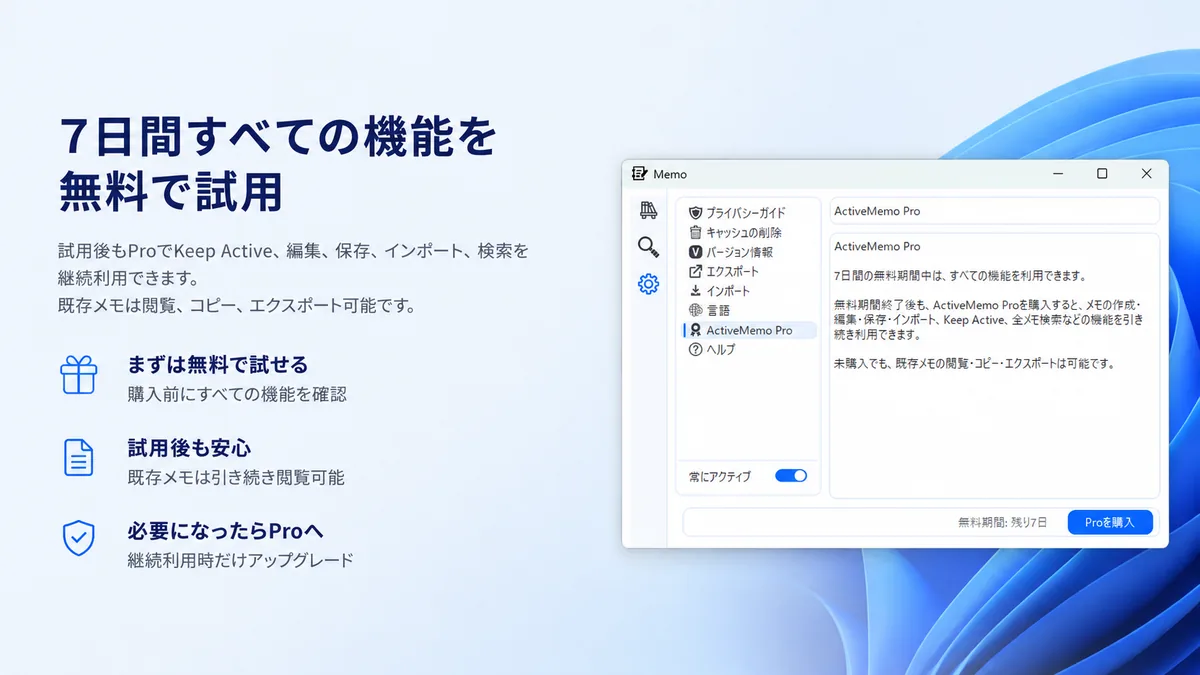Click the shield icon beside プライバシーガイド
The height and width of the screenshot is (675, 1200).
696,213
